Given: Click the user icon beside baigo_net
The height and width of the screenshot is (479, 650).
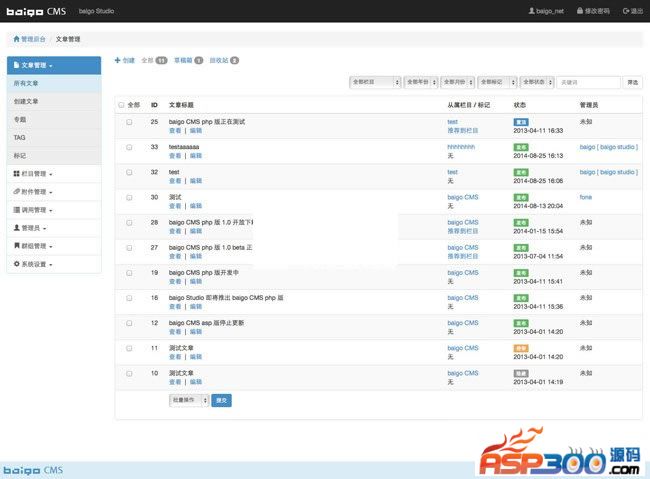Looking at the screenshot, I should pos(531,11).
